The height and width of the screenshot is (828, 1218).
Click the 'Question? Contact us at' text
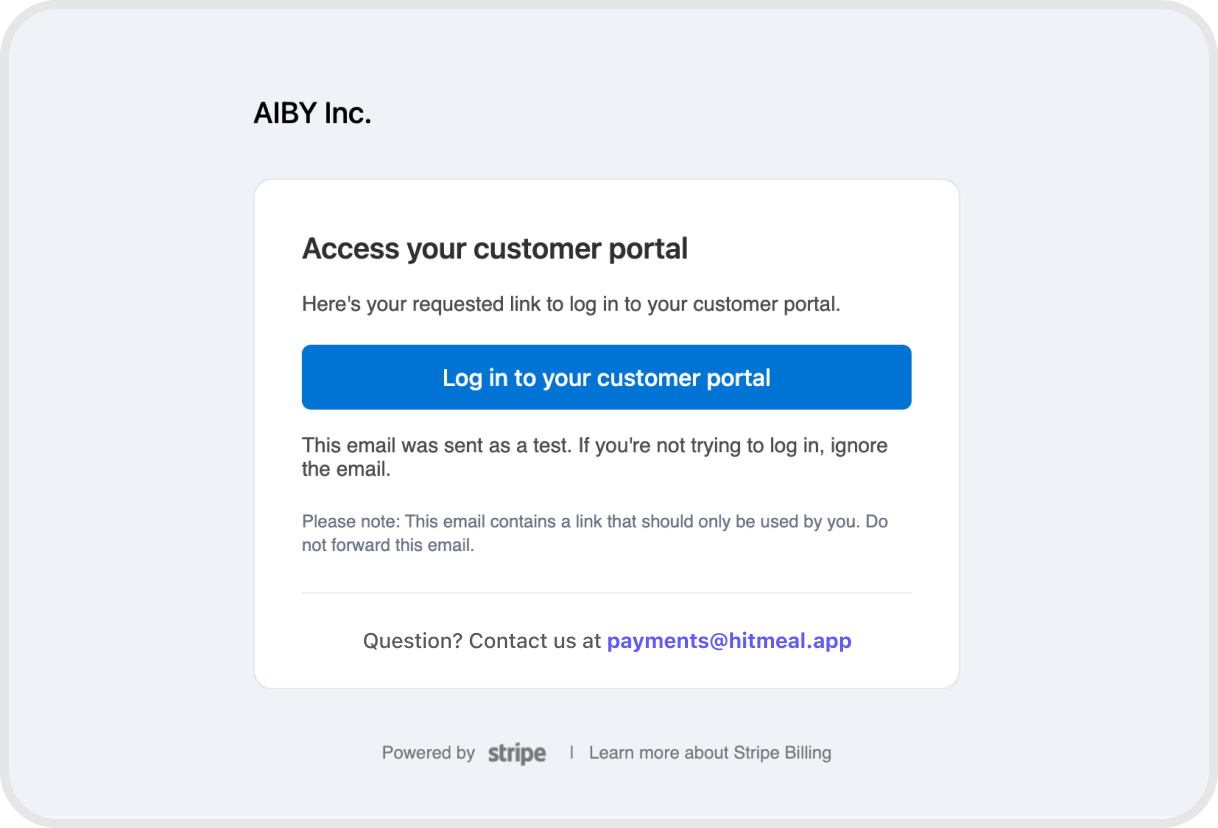(x=482, y=641)
